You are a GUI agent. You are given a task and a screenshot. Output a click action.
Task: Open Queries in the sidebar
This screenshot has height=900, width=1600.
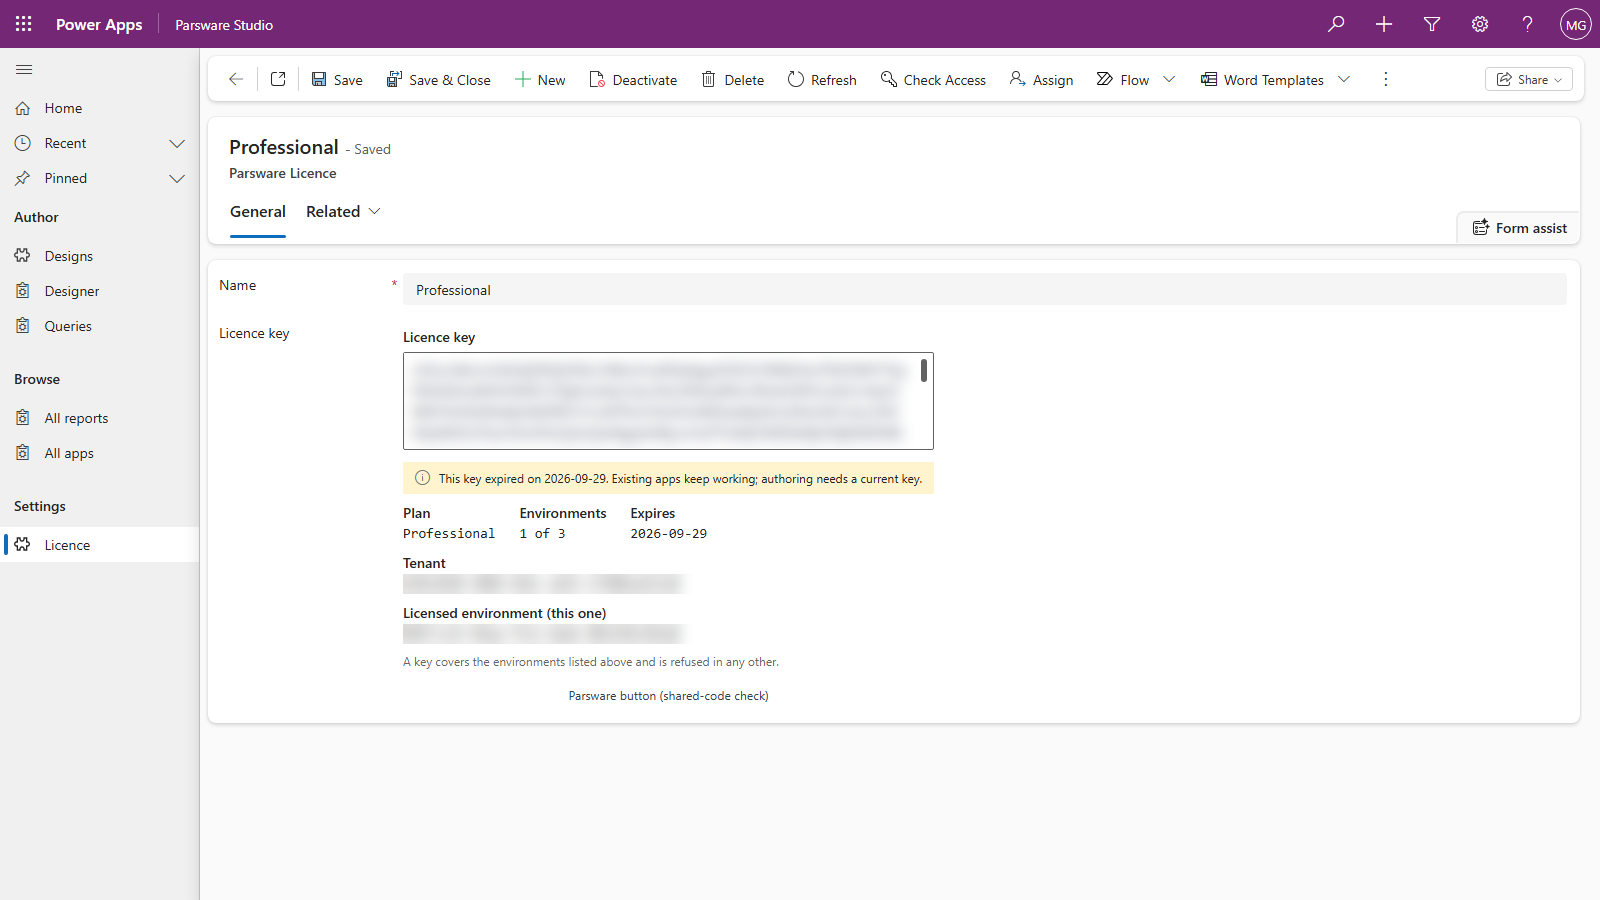coord(100,326)
